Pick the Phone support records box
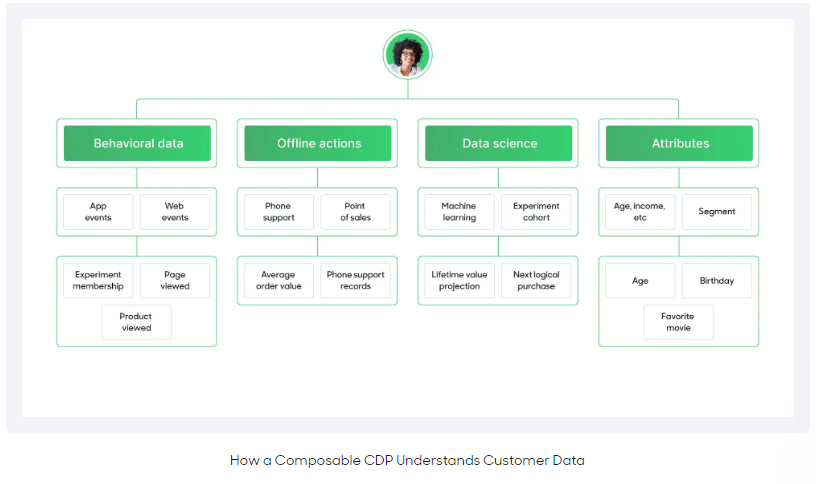This screenshot has height=484, width=816. (355, 281)
